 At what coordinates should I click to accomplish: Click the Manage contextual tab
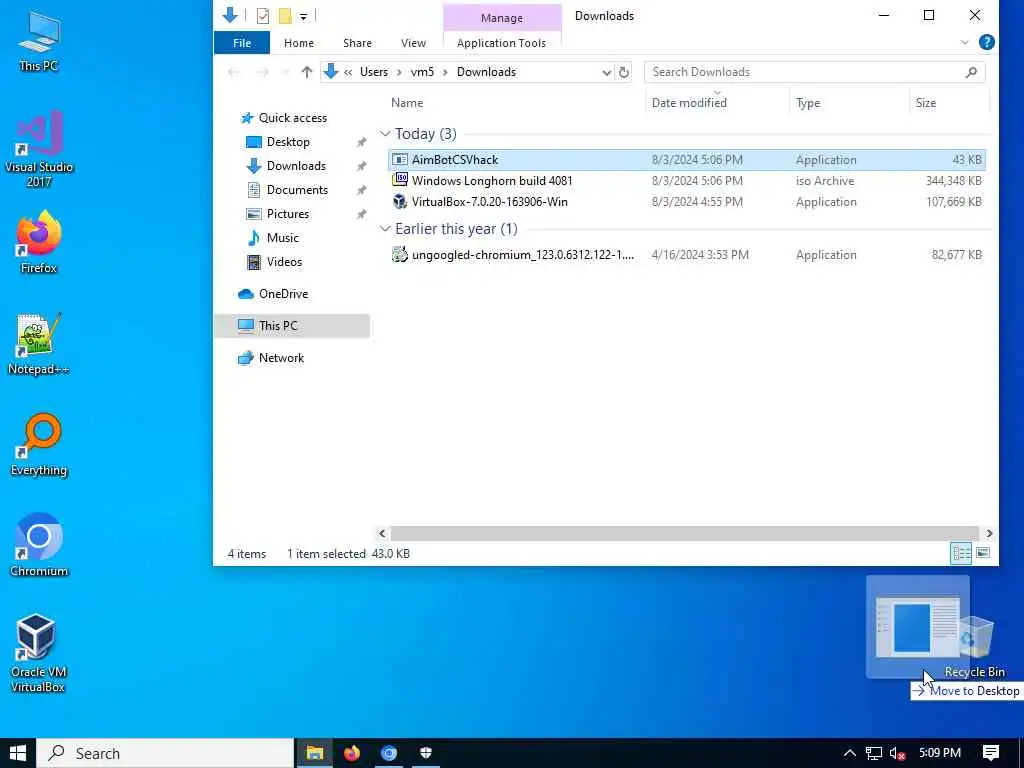pyautogui.click(x=502, y=18)
